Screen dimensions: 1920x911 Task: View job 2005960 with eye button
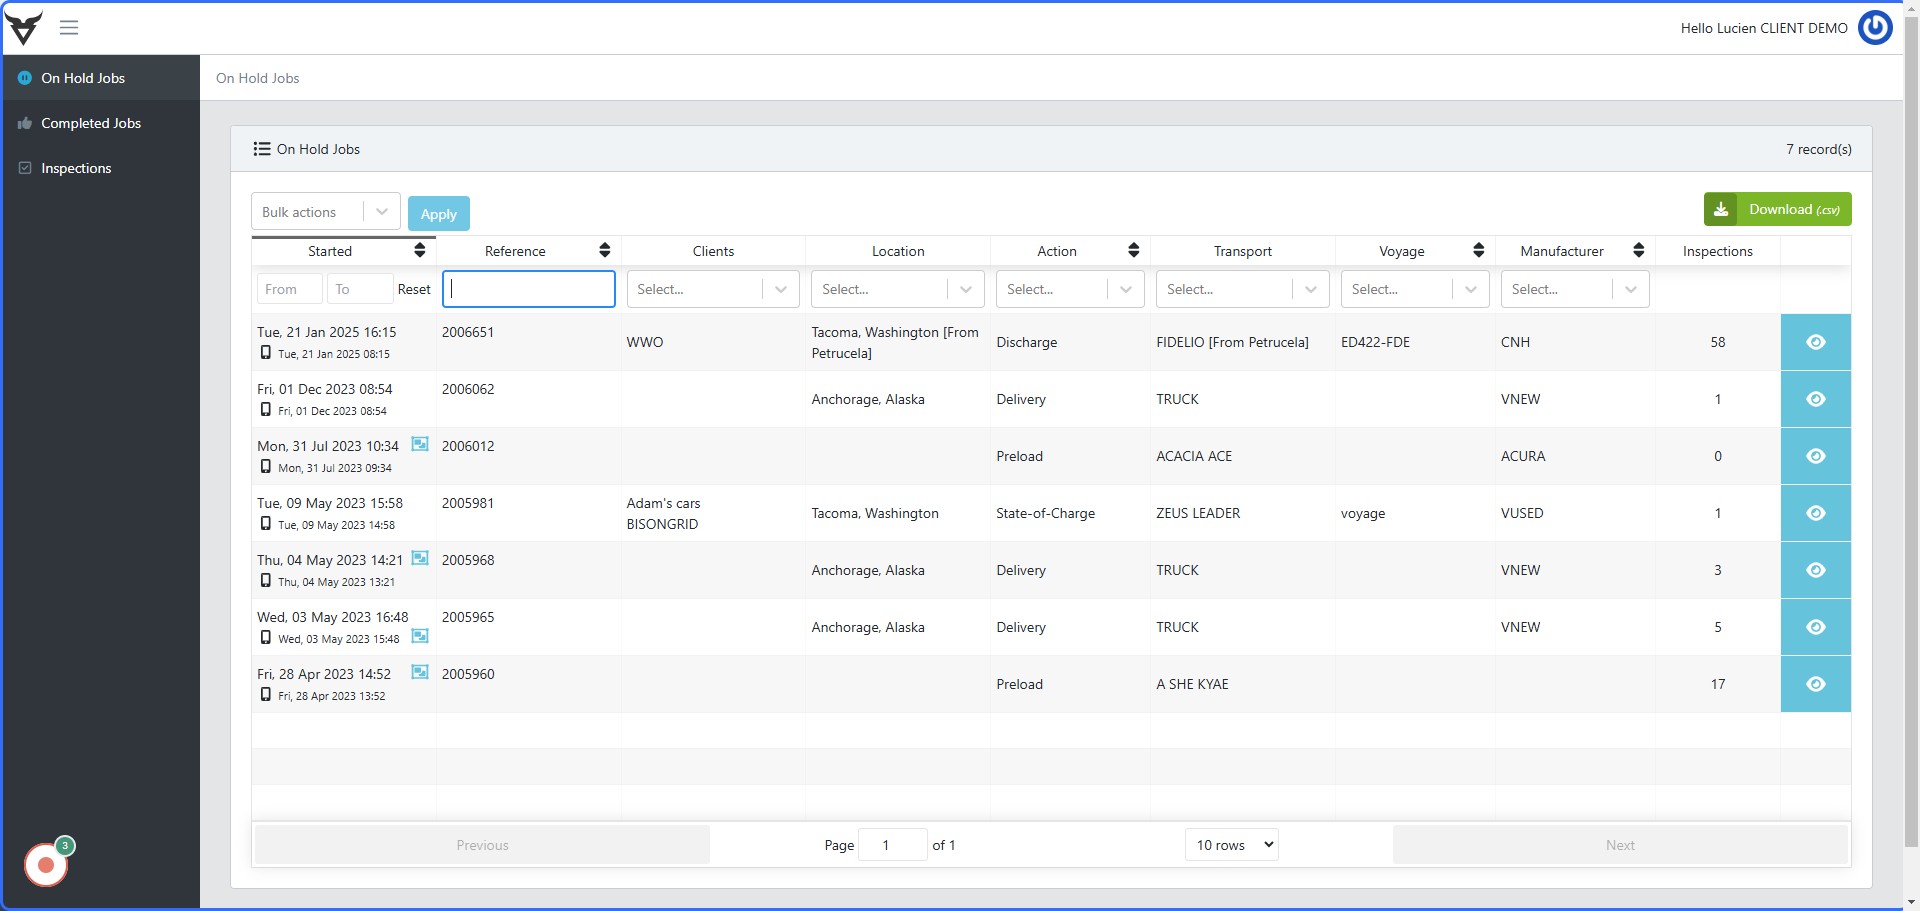pos(1816,684)
